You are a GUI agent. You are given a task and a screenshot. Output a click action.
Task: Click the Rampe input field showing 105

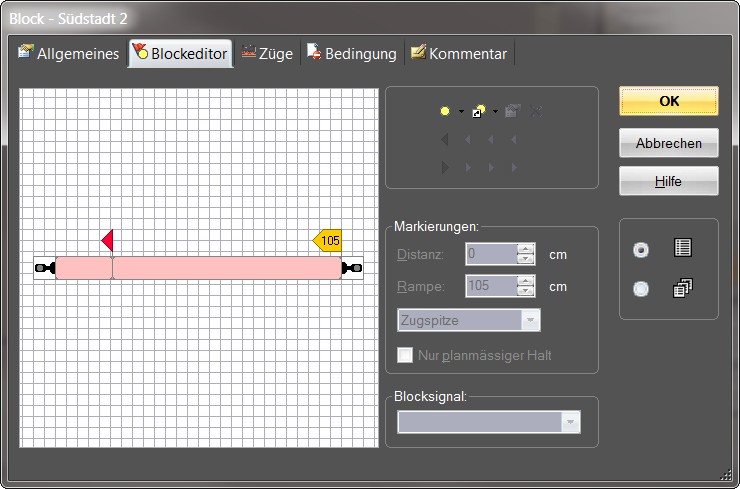[491, 286]
